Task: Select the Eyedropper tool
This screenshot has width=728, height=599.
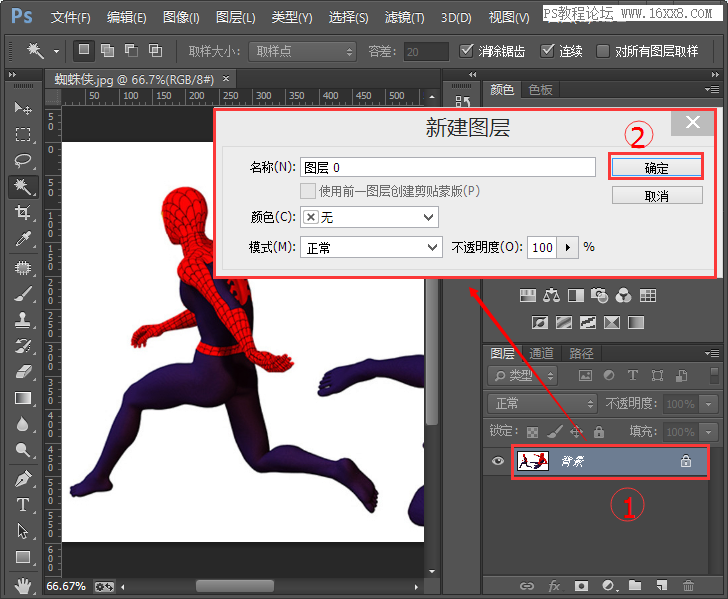Action: pos(22,239)
